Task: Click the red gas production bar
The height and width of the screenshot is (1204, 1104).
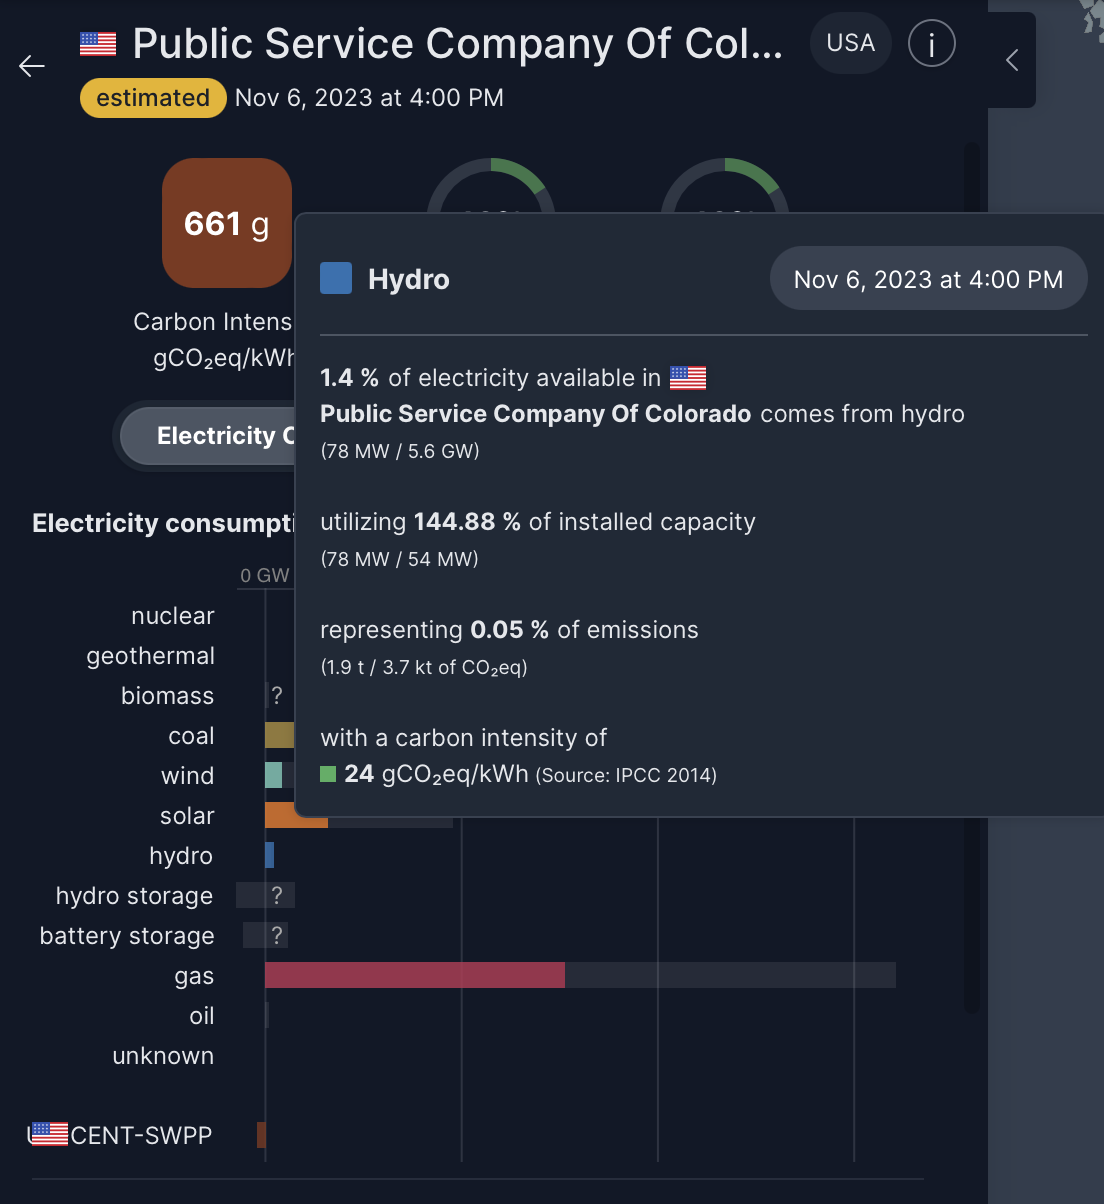Action: 415,975
